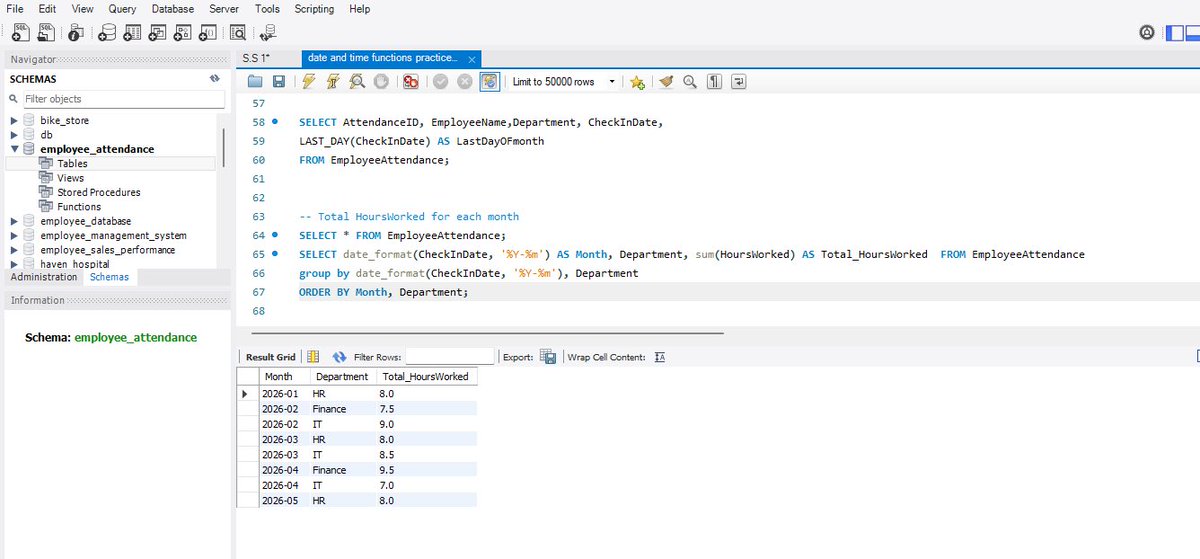This screenshot has width=1200, height=559.
Task: Create a new stored procedure icon
Action: [182, 32]
